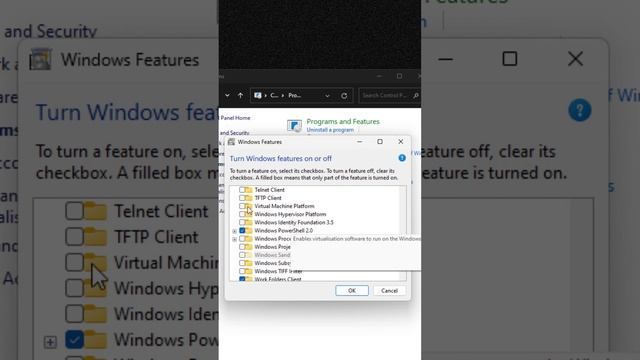Image resolution: width=640 pixels, height=360 pixels.
Task: Select 'Telnet Client' text in the center dialog
Action: tap(269, 190)
